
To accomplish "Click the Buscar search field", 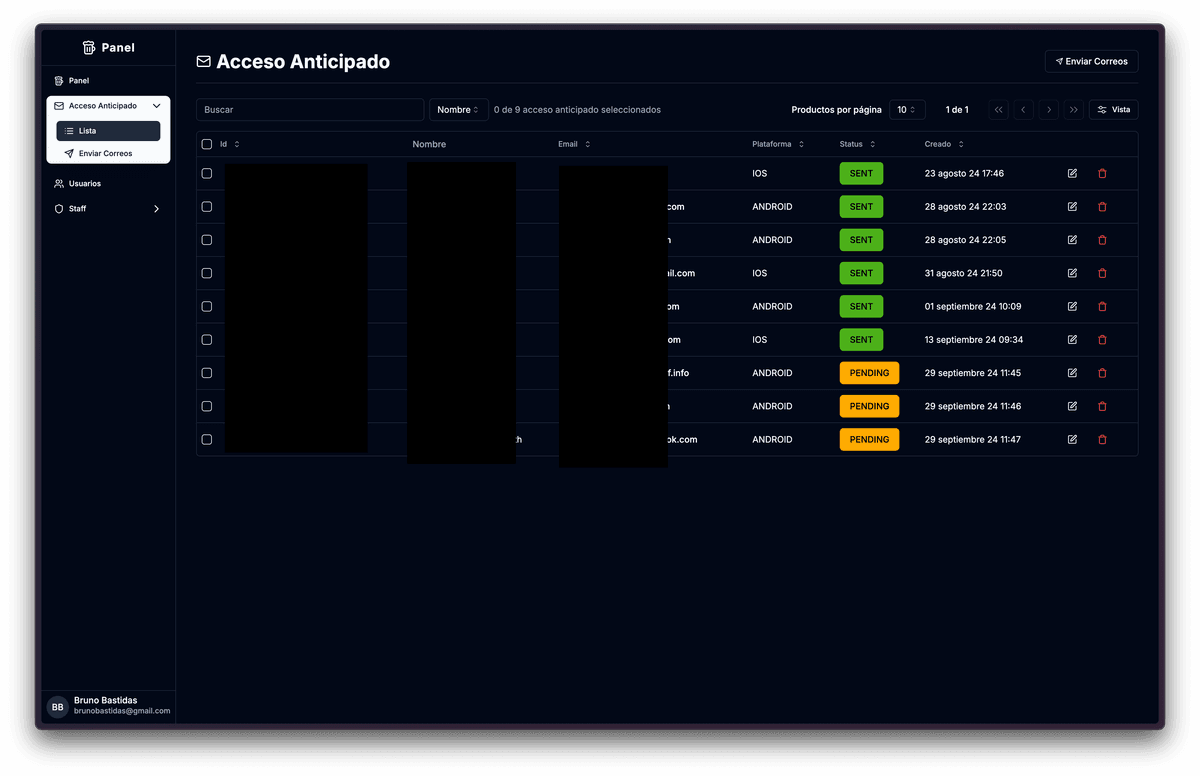I will click(310, 110).
